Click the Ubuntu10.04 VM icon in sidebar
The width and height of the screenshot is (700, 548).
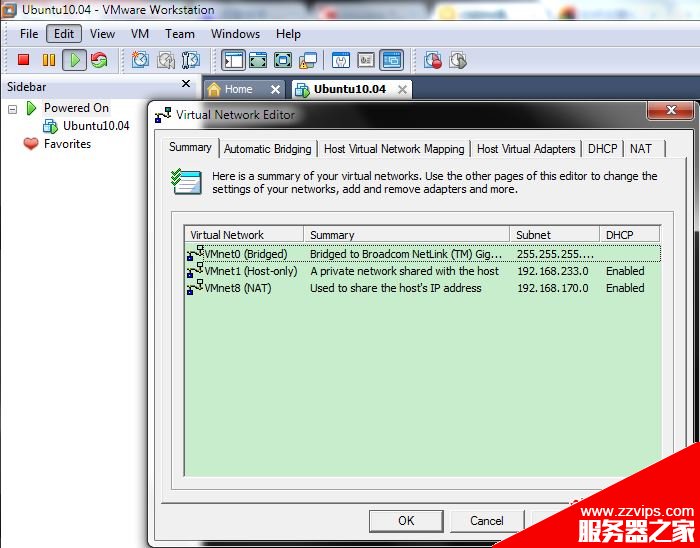[x=50, y=126]
